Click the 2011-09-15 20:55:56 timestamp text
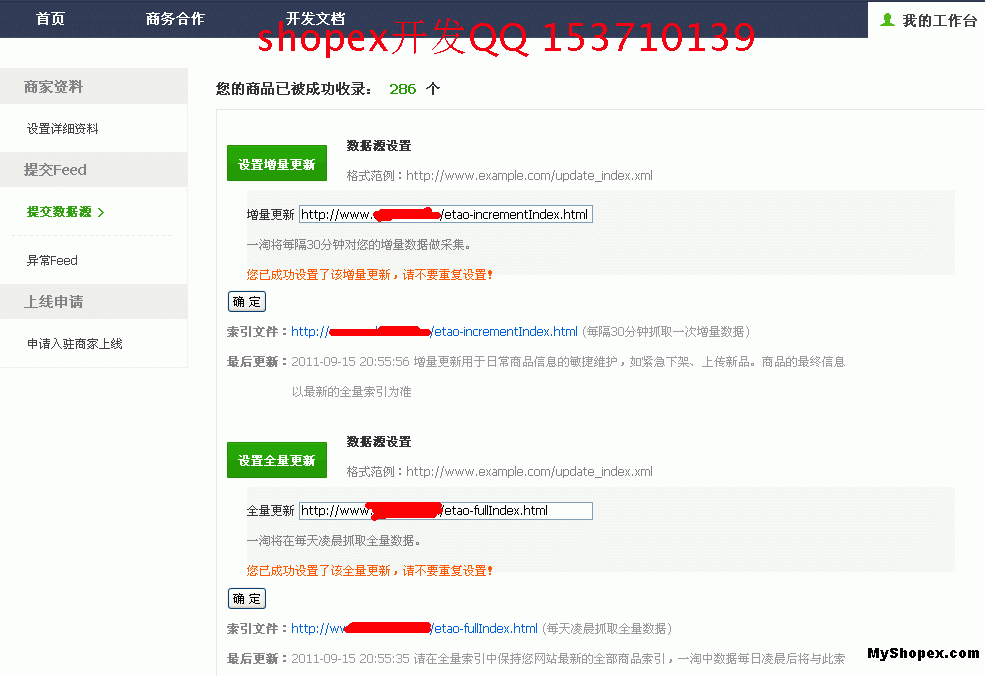The height and width of the screenshot is (676, 985). [x=350, y=362]
